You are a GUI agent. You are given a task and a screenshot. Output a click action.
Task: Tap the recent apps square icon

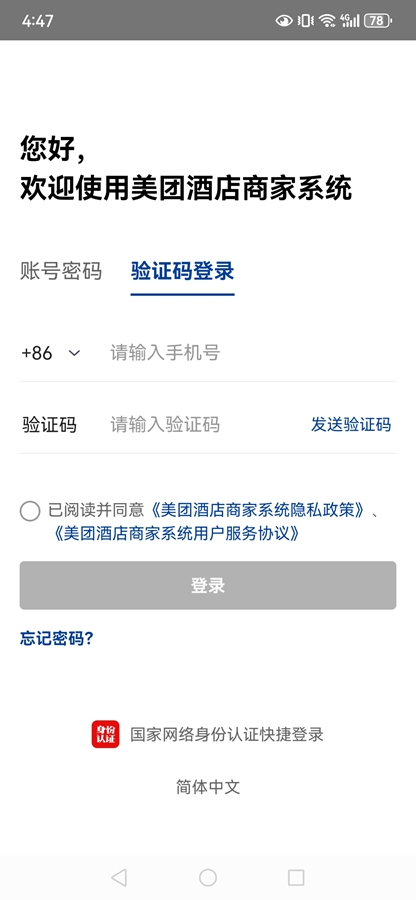[296, 877]
